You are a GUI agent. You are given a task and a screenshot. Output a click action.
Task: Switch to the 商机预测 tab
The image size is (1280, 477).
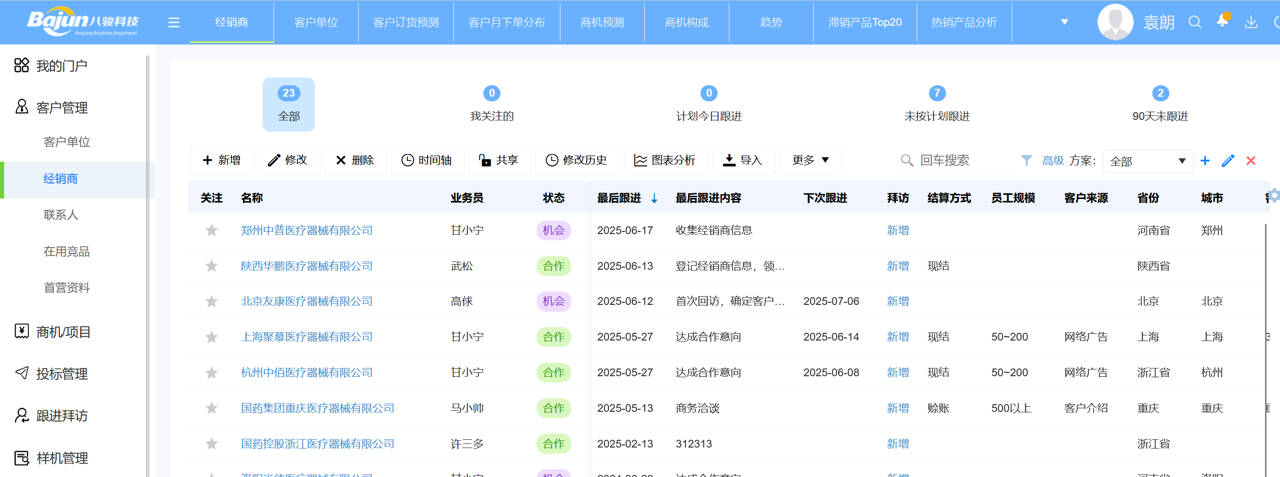(602, 22)
